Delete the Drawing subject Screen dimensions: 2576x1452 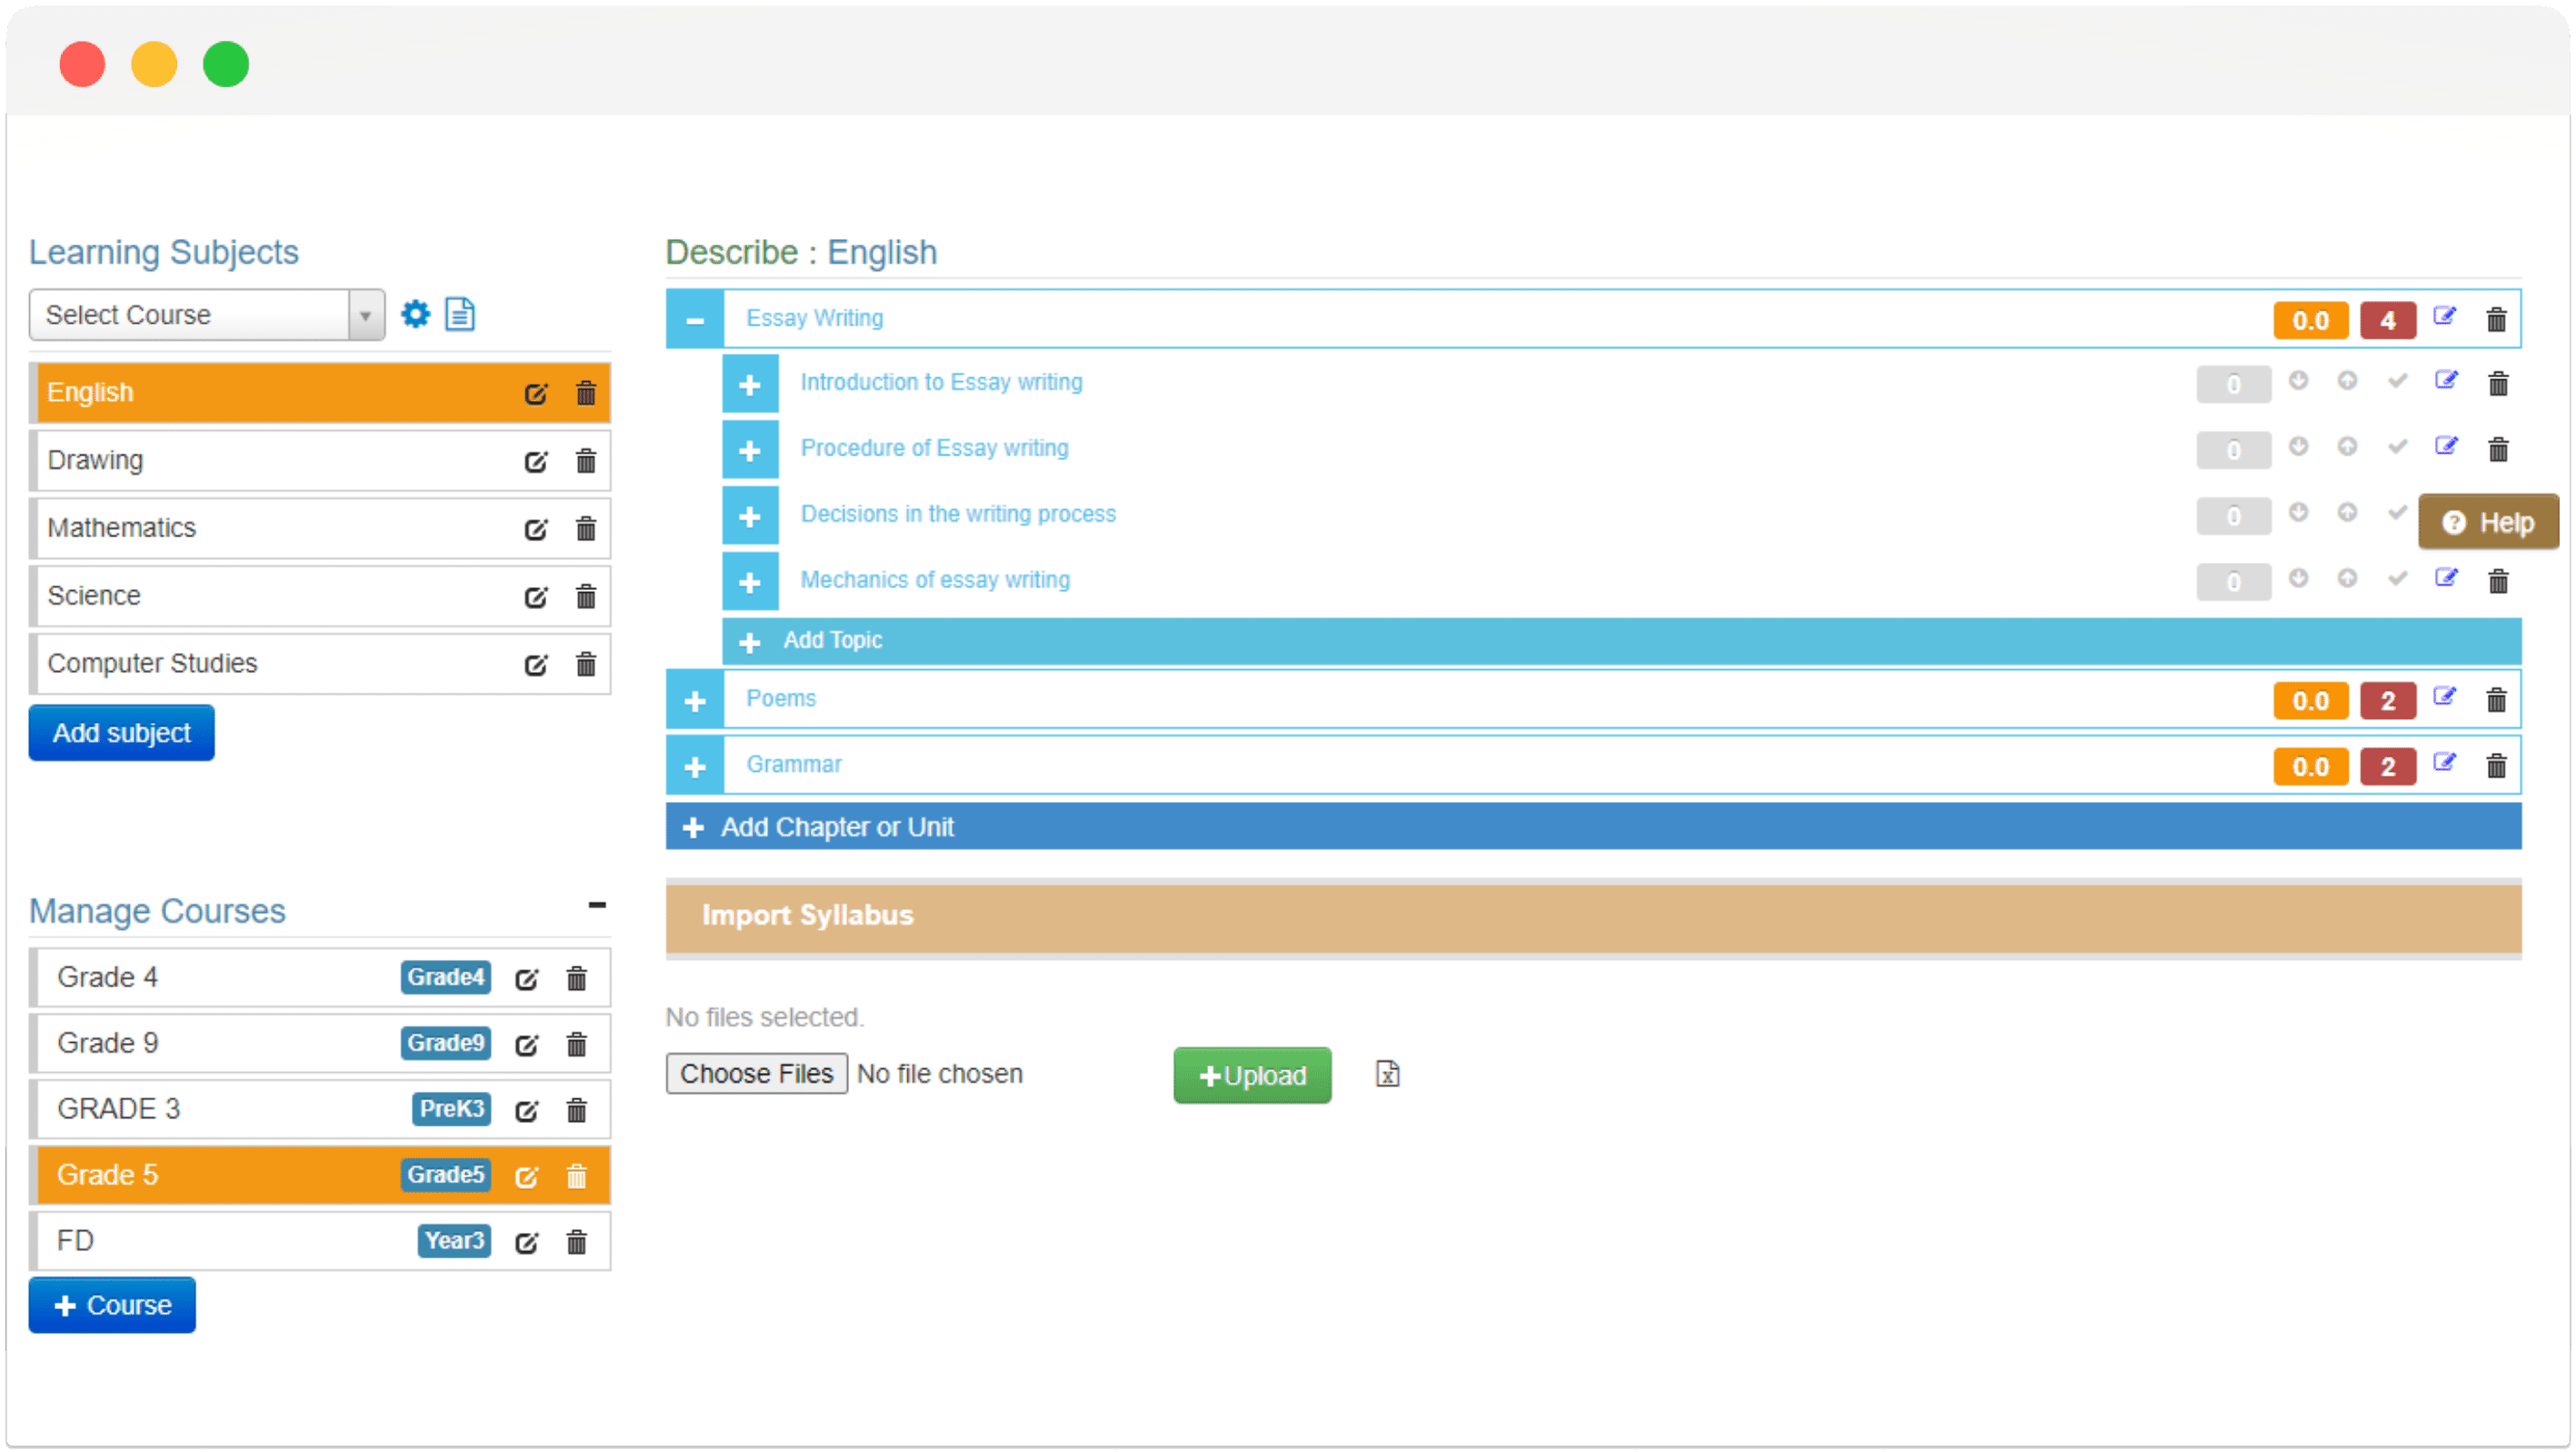[586, 461]
